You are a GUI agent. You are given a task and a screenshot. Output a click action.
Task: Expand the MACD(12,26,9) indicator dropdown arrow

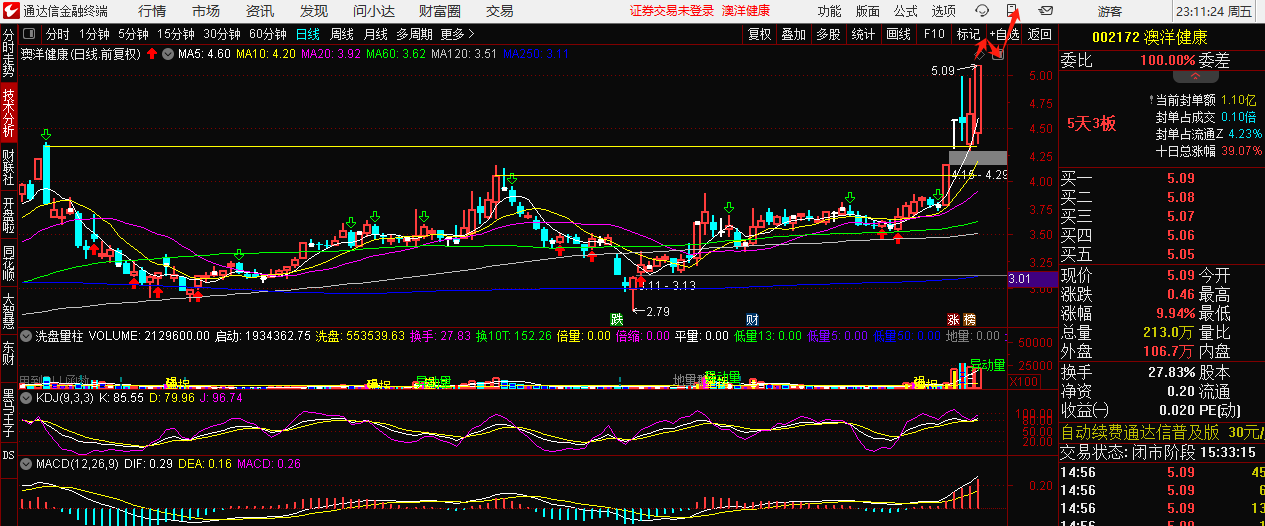pyautogui.click(x=27, y=464)
